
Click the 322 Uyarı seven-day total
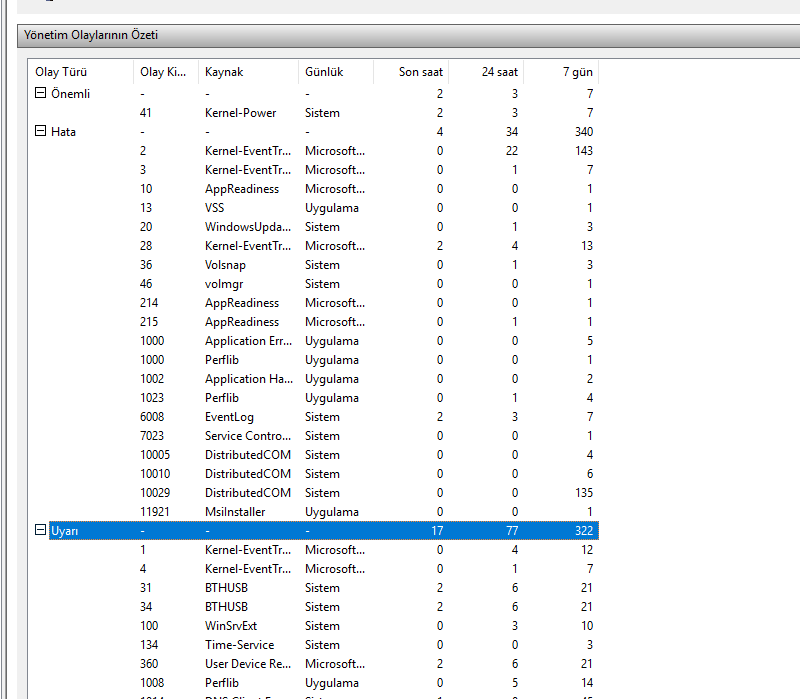pyautogui.click(x=584, y=531)
